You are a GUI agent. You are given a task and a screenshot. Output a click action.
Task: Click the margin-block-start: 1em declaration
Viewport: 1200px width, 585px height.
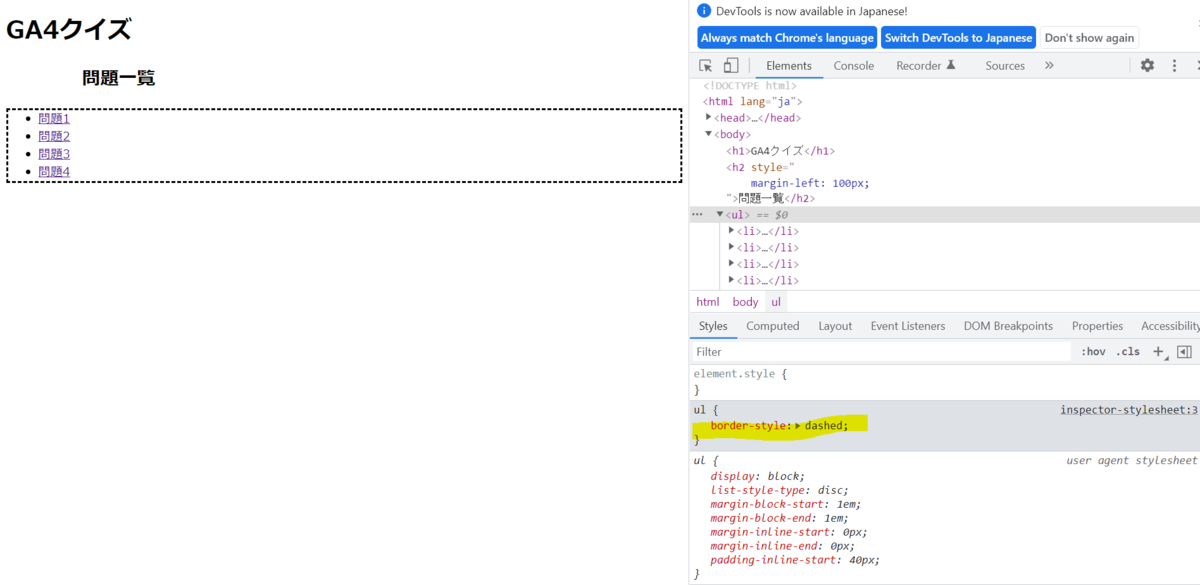785,504
